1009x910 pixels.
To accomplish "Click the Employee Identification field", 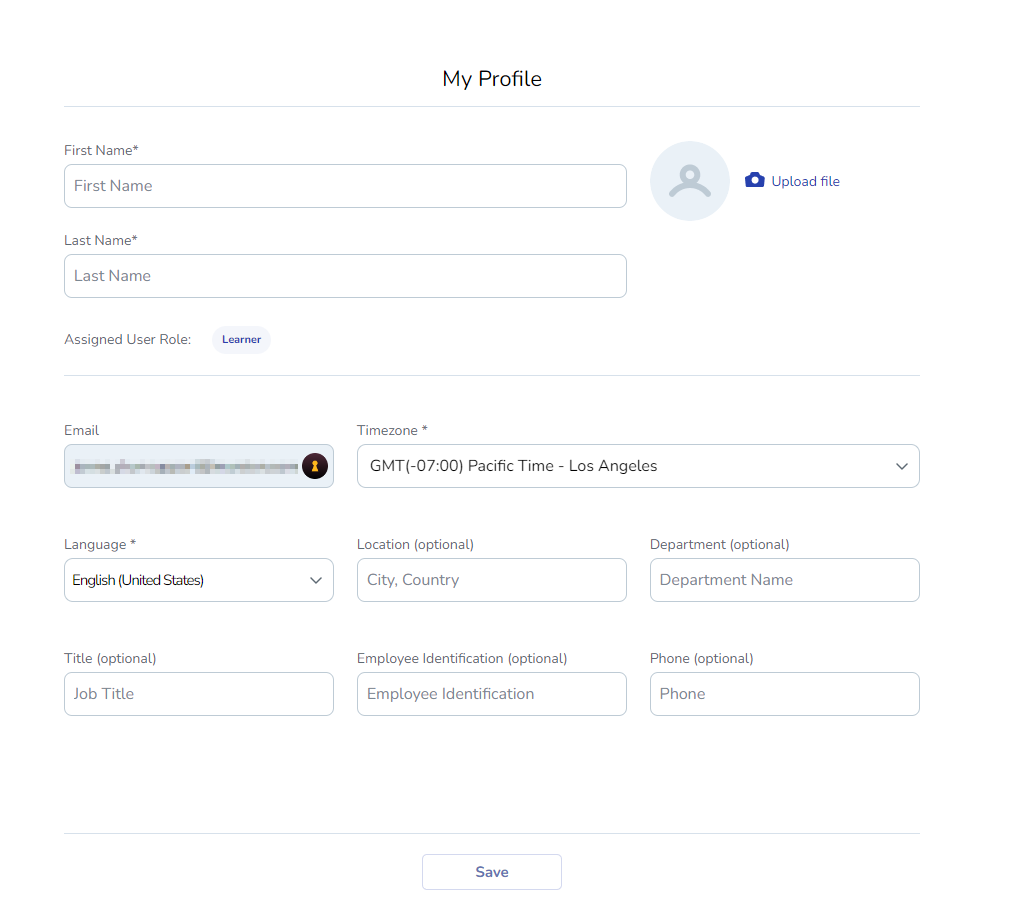I will pos(491,694).
